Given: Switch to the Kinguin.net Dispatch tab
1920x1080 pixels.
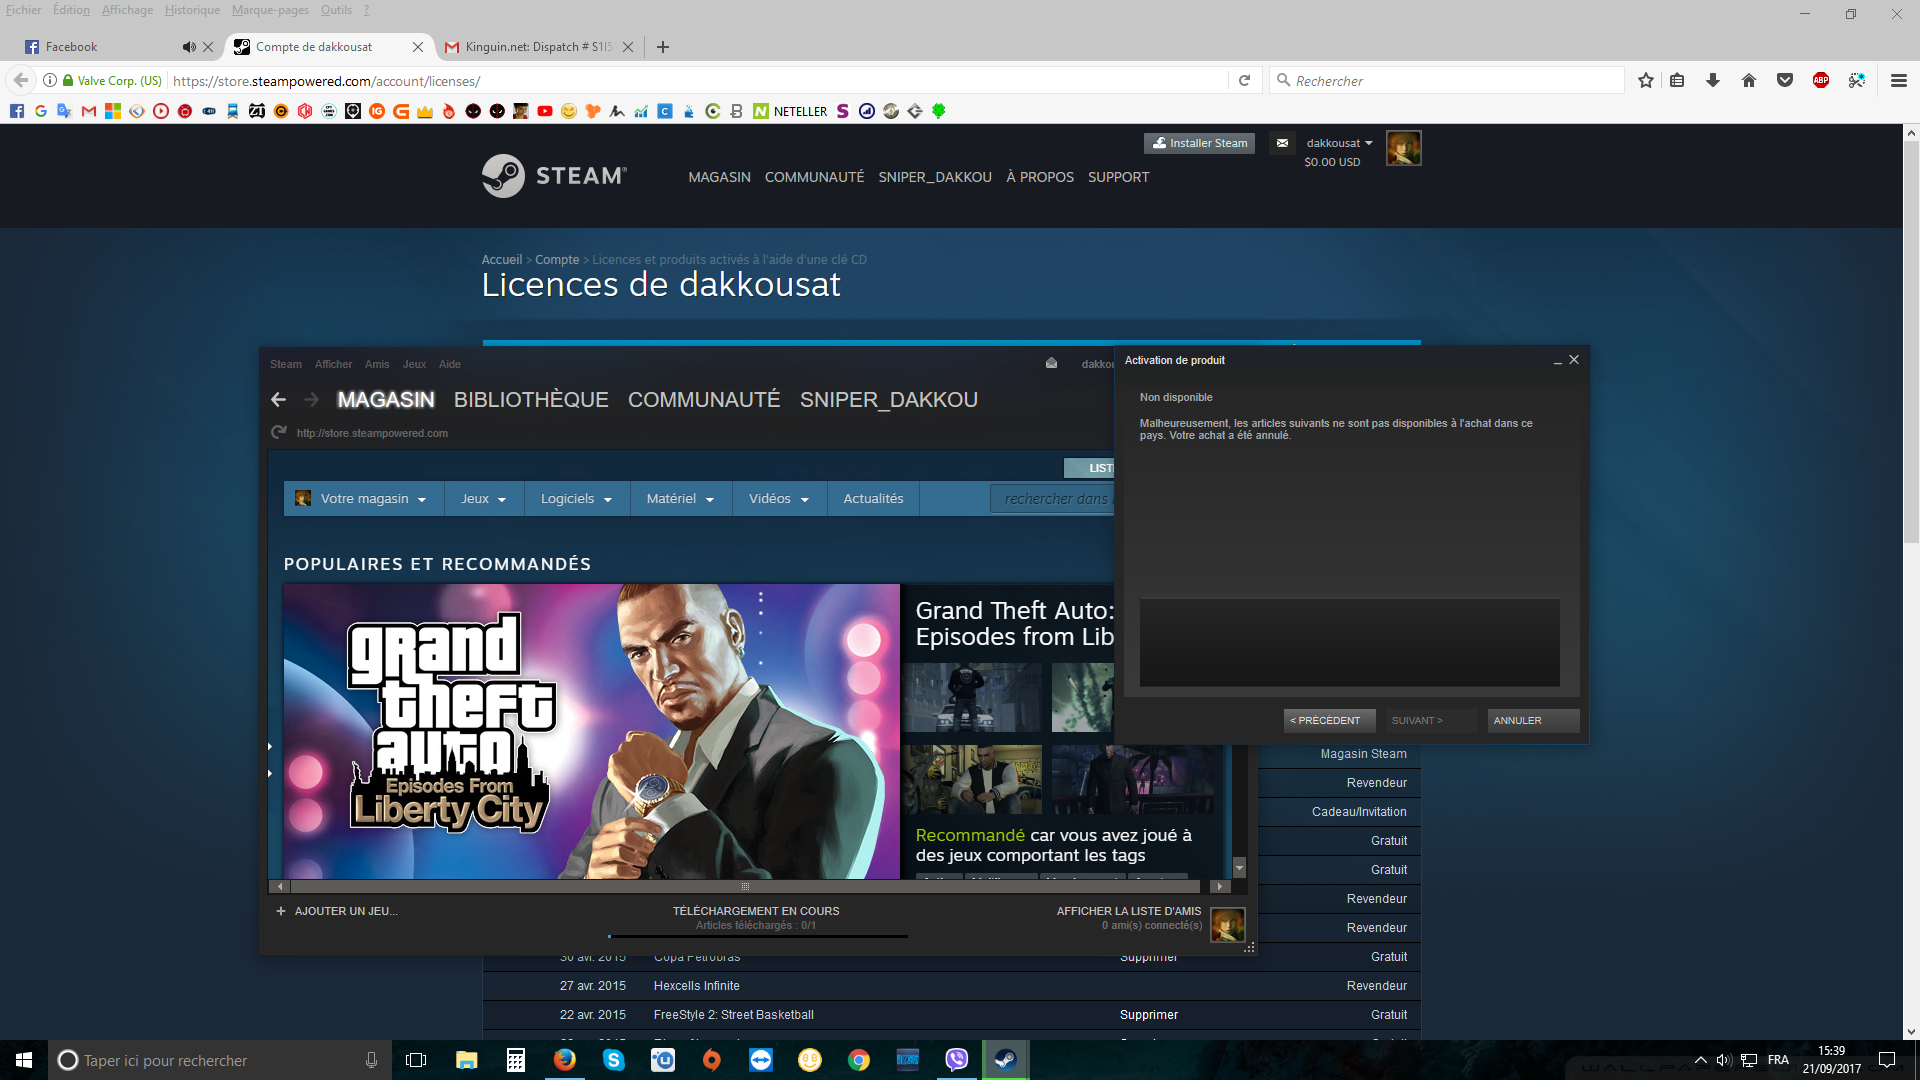Looking at the screenshot, I should coord(538,47).
